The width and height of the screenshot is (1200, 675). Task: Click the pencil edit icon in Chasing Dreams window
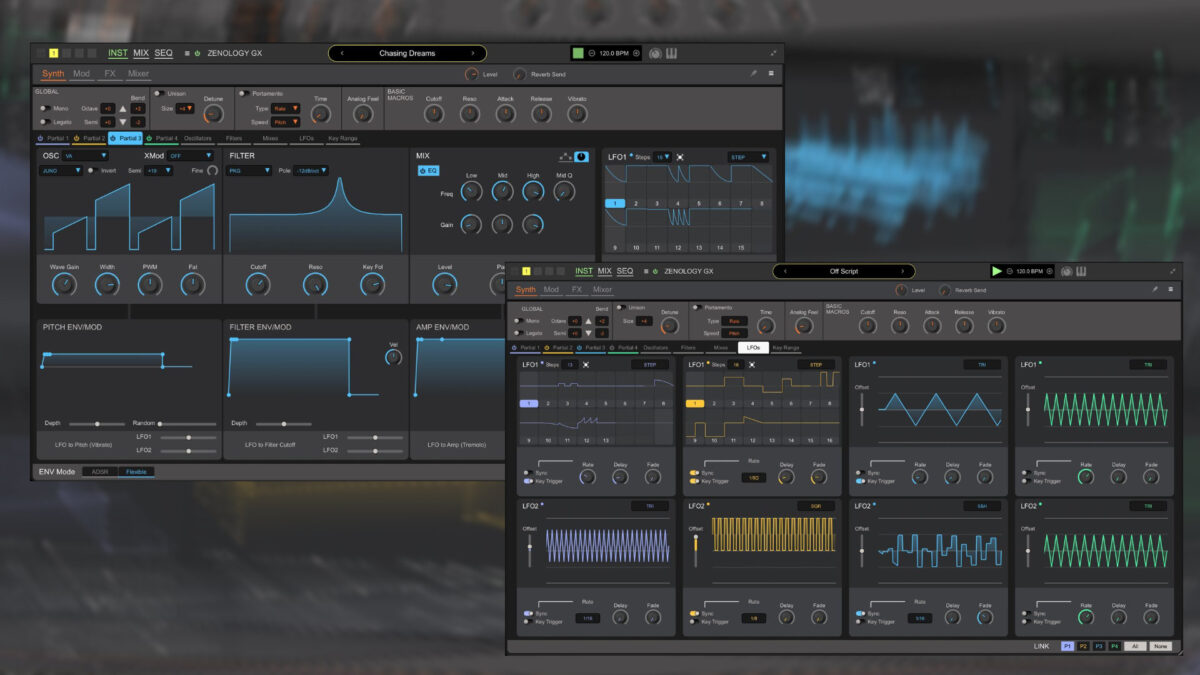click(753, 74)
